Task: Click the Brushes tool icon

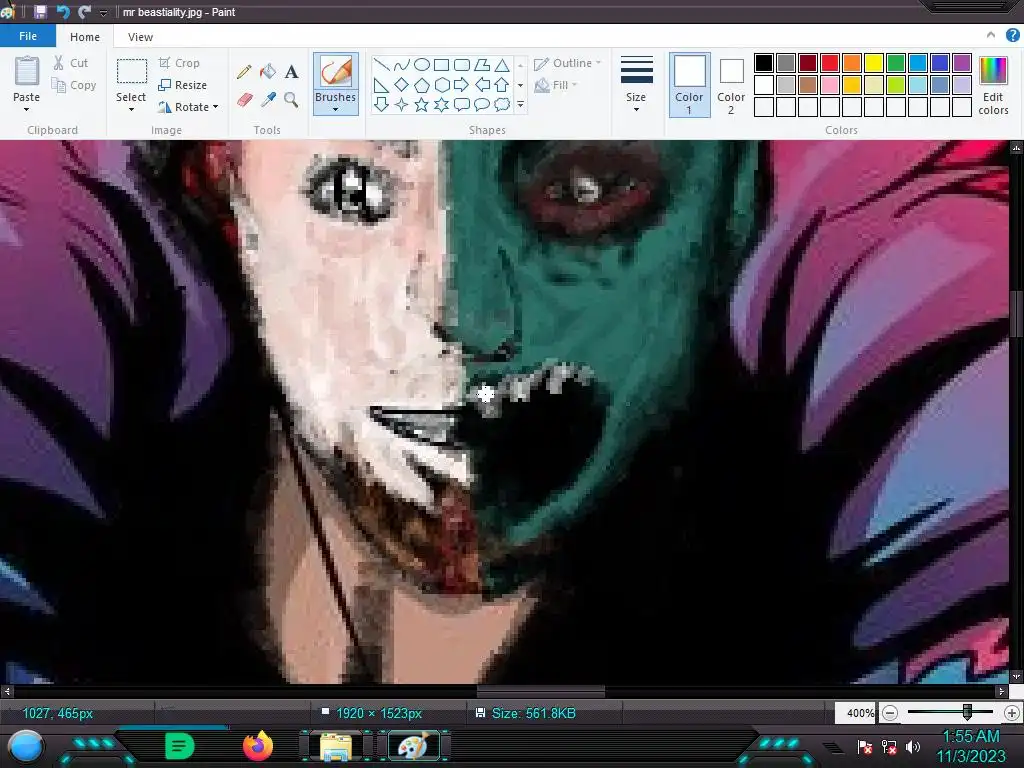Action: [x=336, y=71]
